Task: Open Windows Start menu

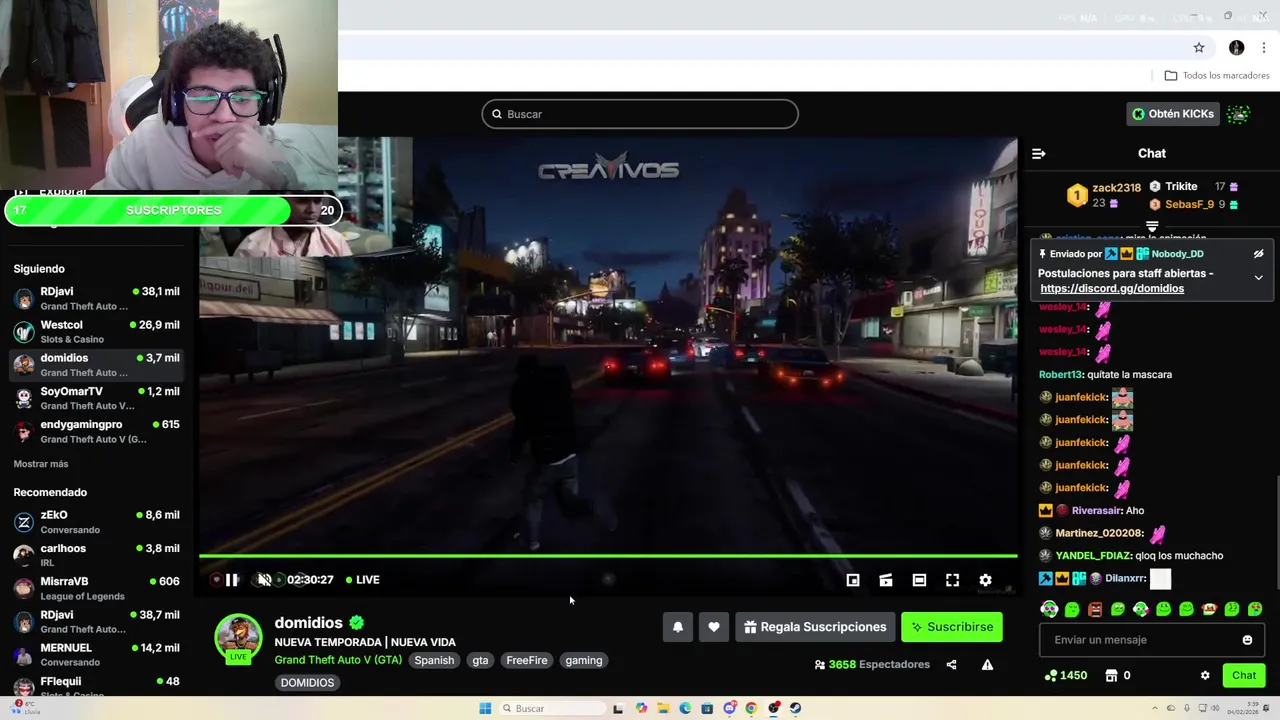Action: (485, 708)
